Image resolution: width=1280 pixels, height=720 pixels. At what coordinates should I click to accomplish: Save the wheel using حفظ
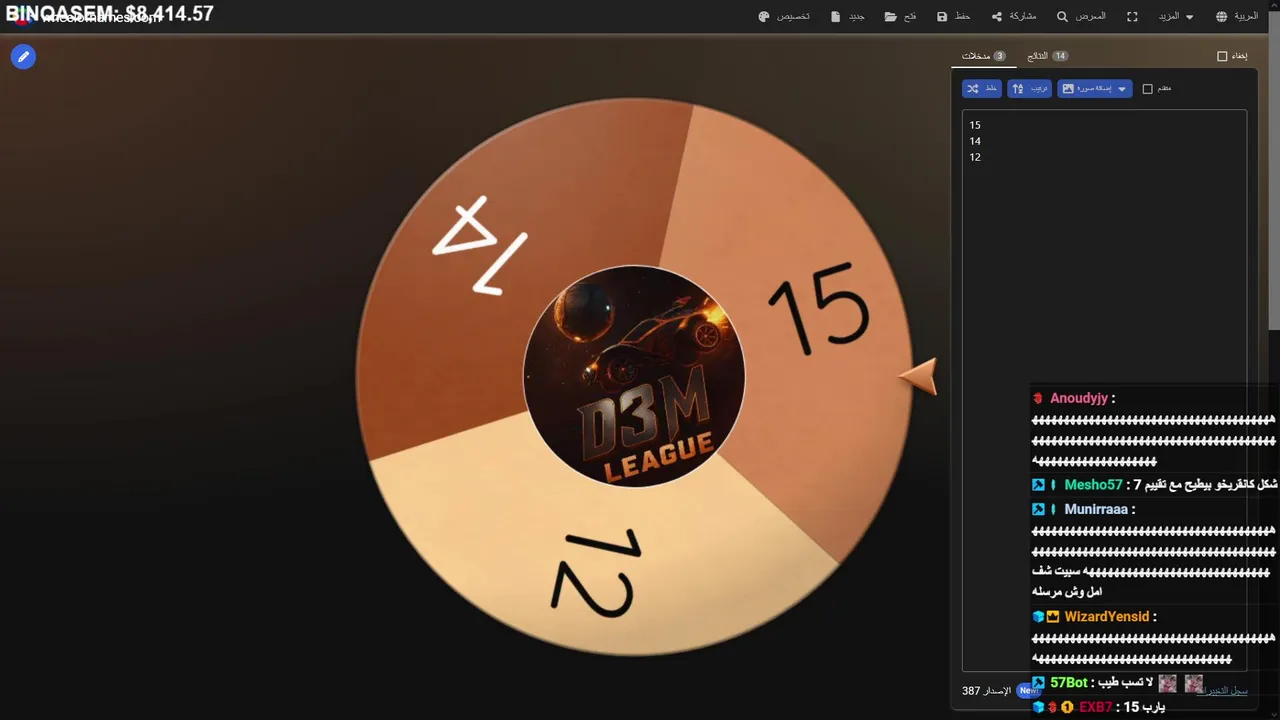[954, 17]
